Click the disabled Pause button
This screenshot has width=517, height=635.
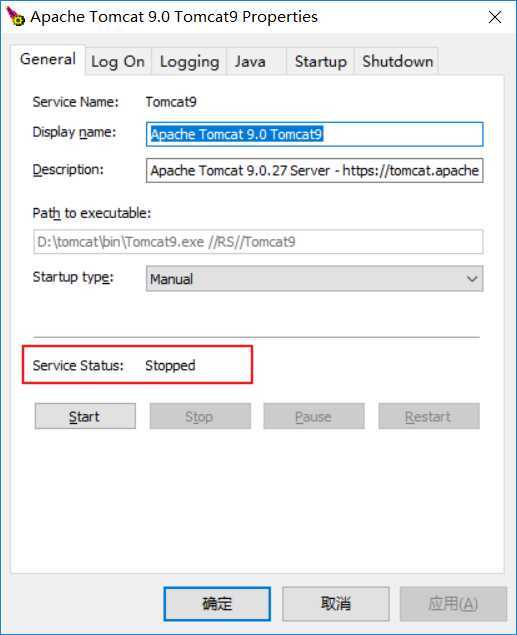click(x=314, y=416)
